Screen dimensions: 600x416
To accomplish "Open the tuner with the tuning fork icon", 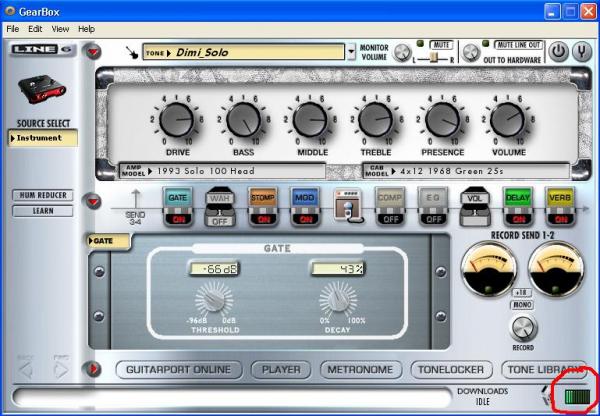I will pyautogui.click(x=582, y=52).
